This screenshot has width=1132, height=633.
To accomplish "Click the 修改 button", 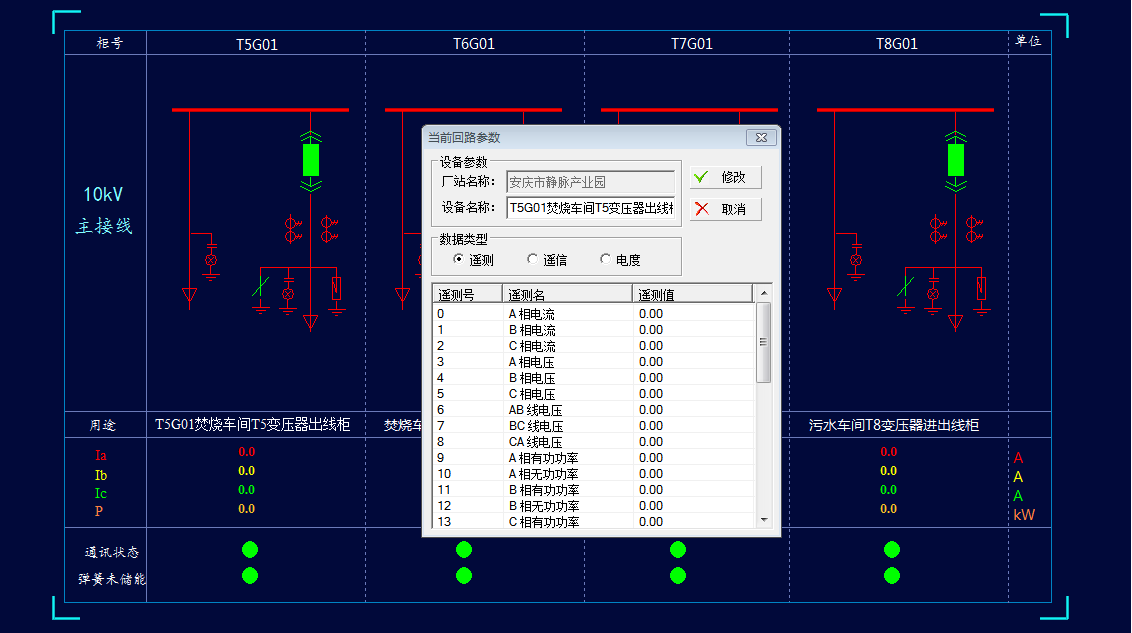I will [726, 177].
